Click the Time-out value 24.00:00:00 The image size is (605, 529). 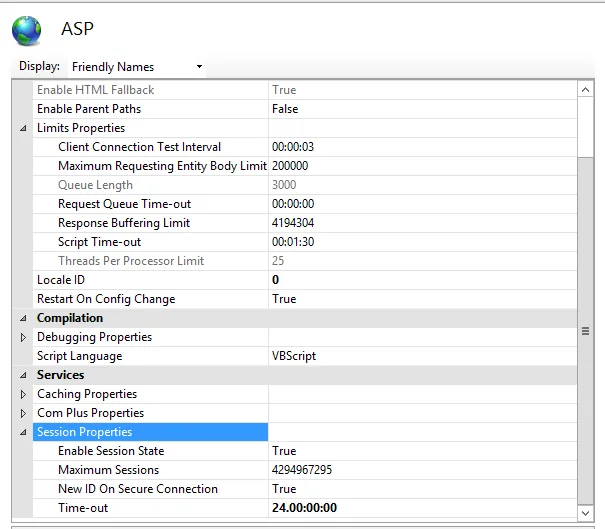(305, 508)
